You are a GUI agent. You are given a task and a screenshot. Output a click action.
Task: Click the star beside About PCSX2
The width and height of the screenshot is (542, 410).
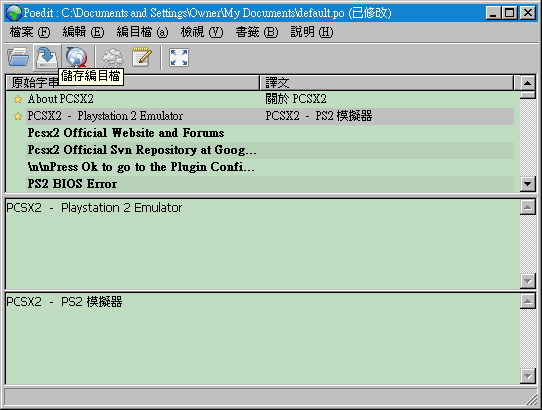coord(18,100)
